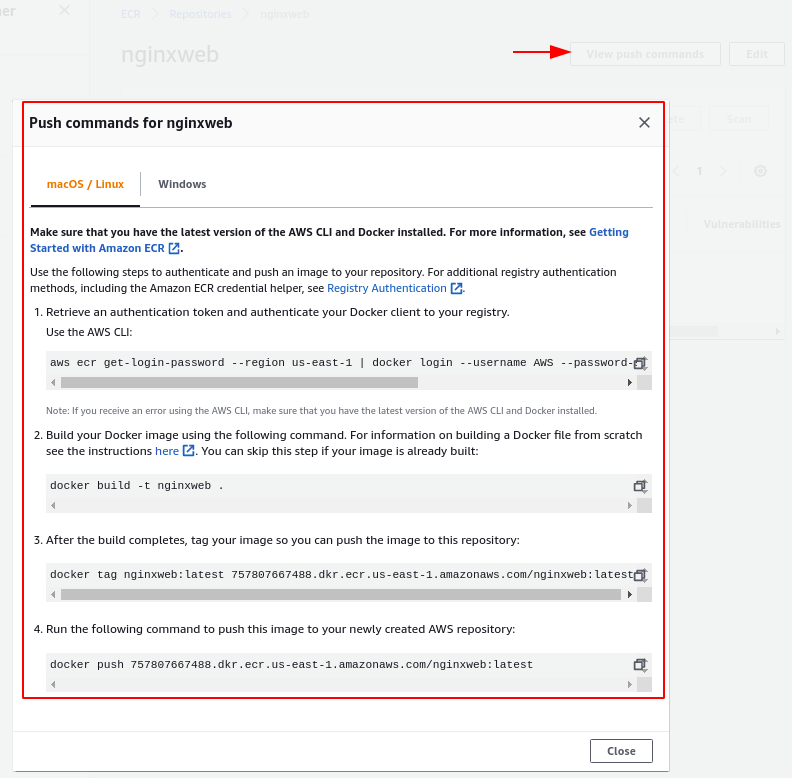Click right scroll arrow under docker tag command
Viewport: 792px width, 778px height.
pos(629,594)
